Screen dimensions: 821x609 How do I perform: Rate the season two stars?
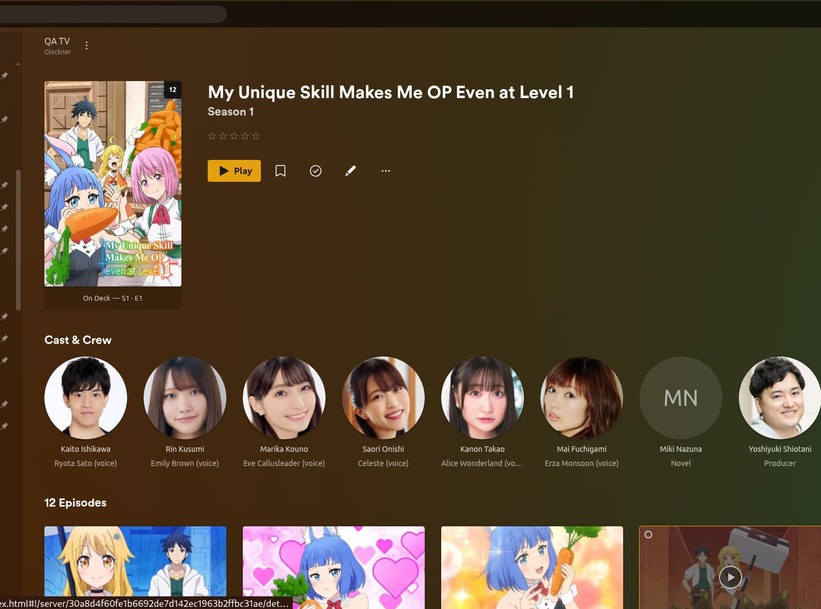tap(223, 136)
